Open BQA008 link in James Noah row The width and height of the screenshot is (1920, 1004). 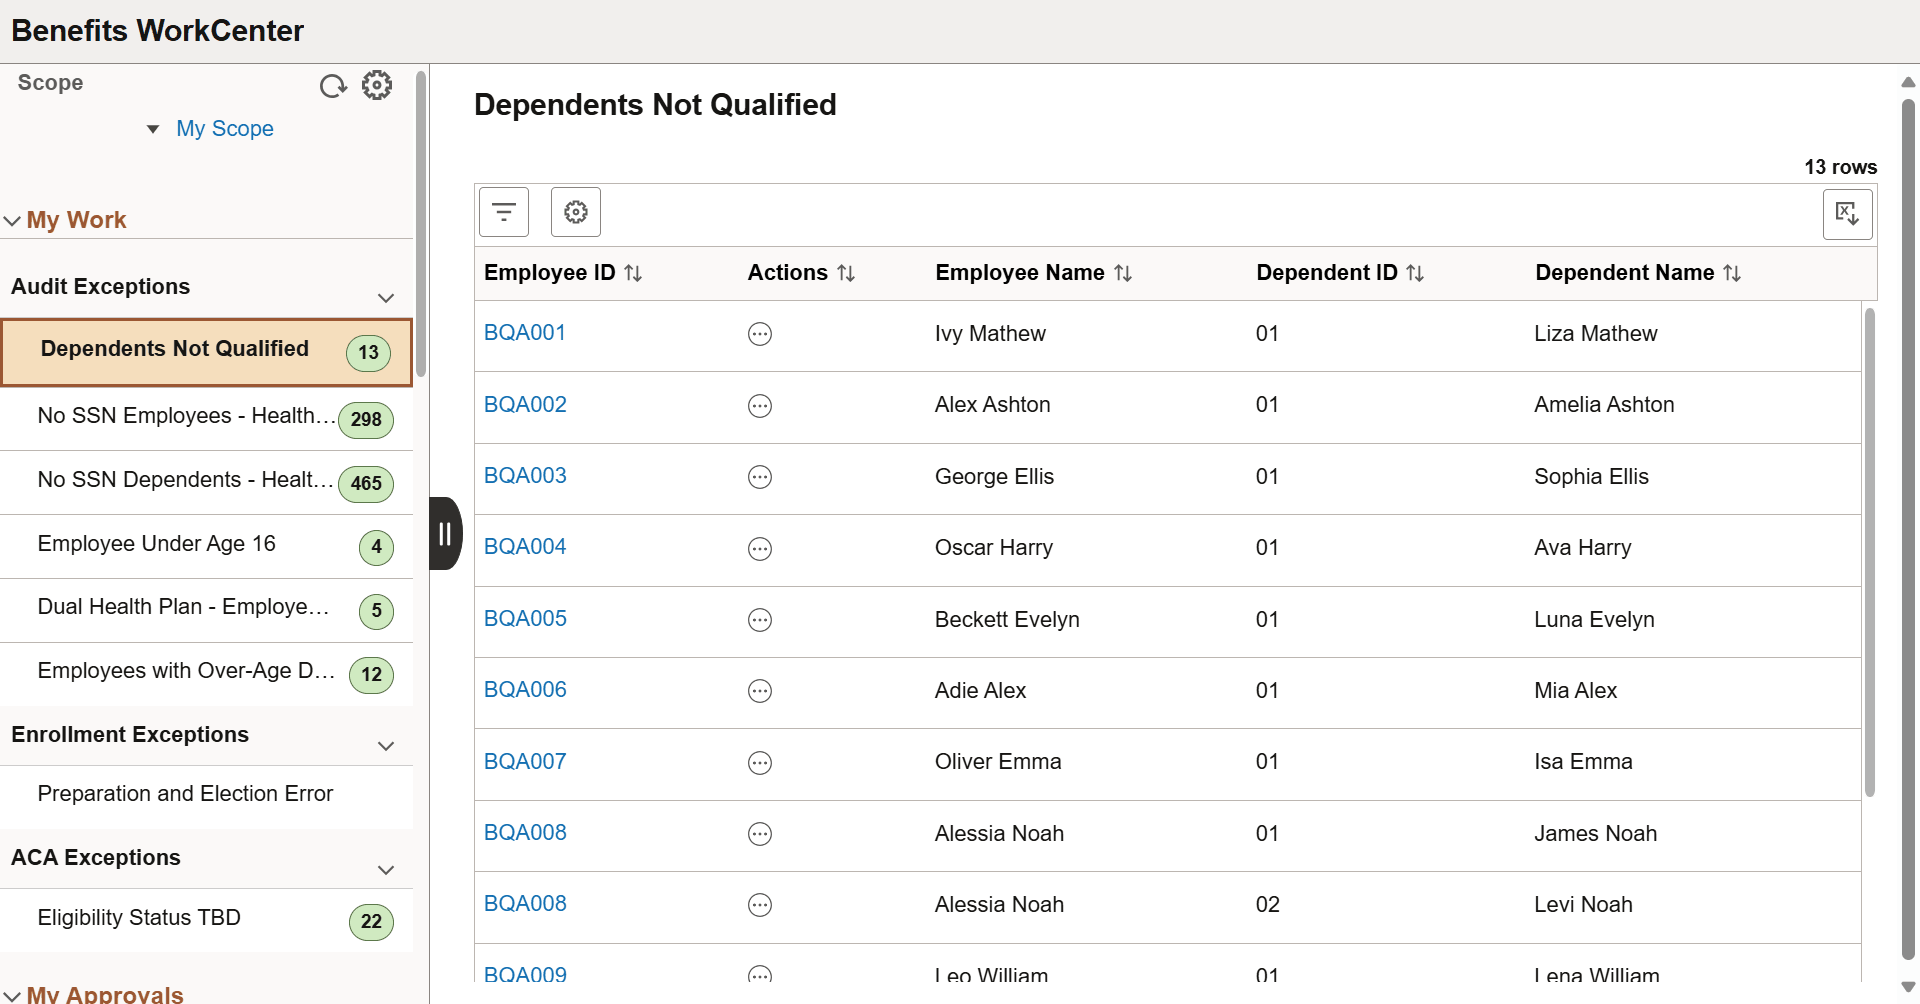pos(525,833)
